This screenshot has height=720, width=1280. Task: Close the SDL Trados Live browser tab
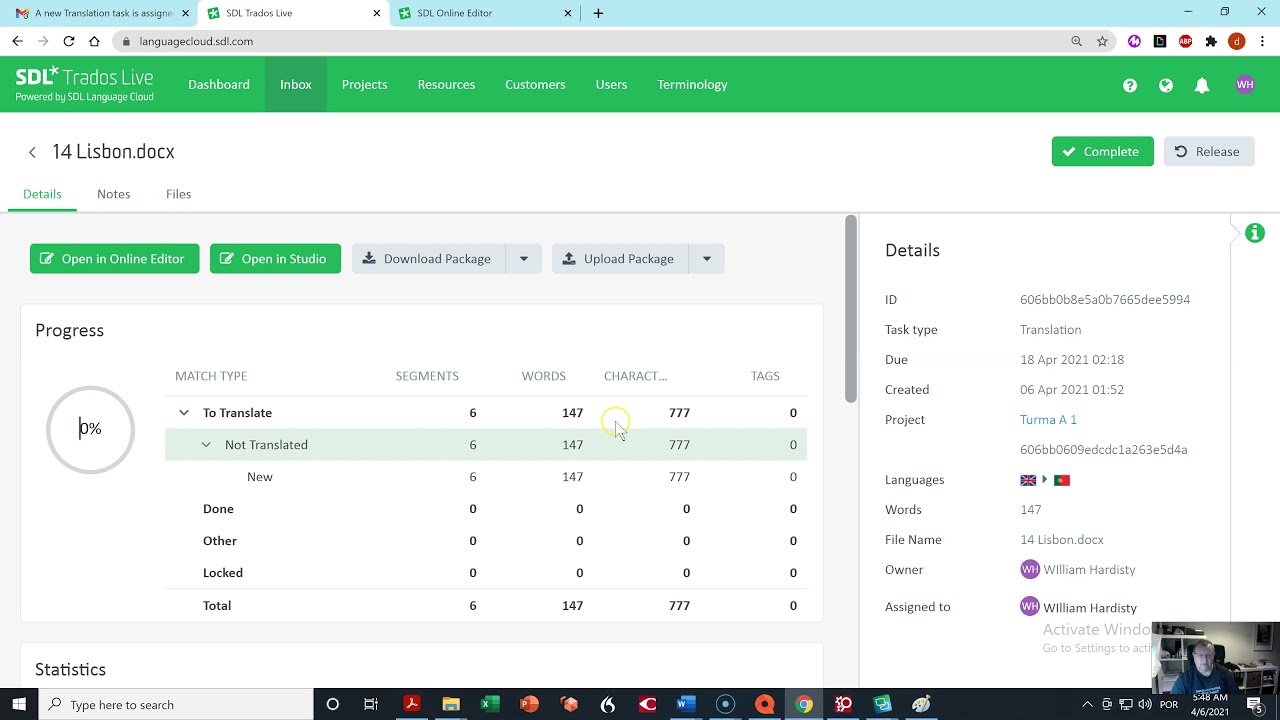[x=377, y=13]
